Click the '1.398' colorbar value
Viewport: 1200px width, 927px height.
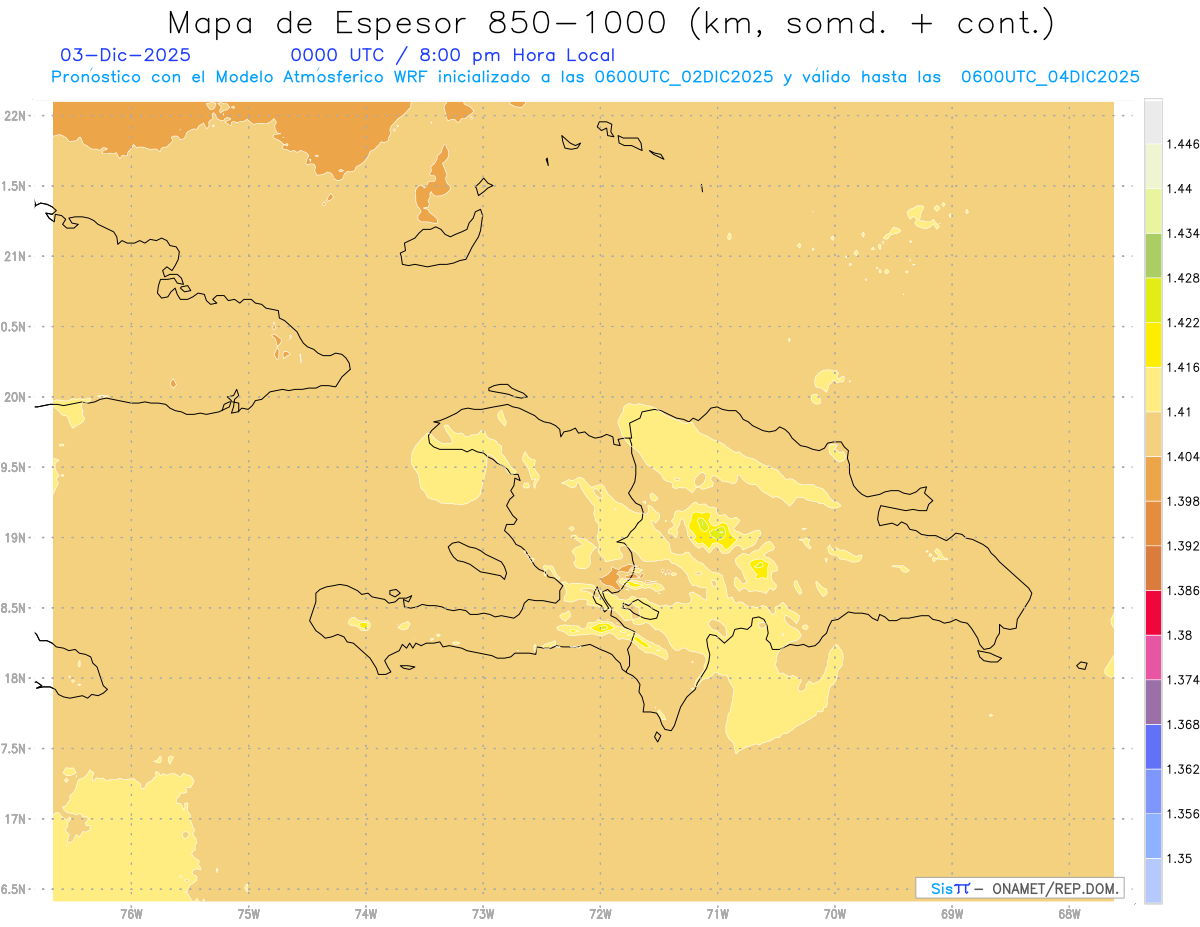(x=1181, y=501)
